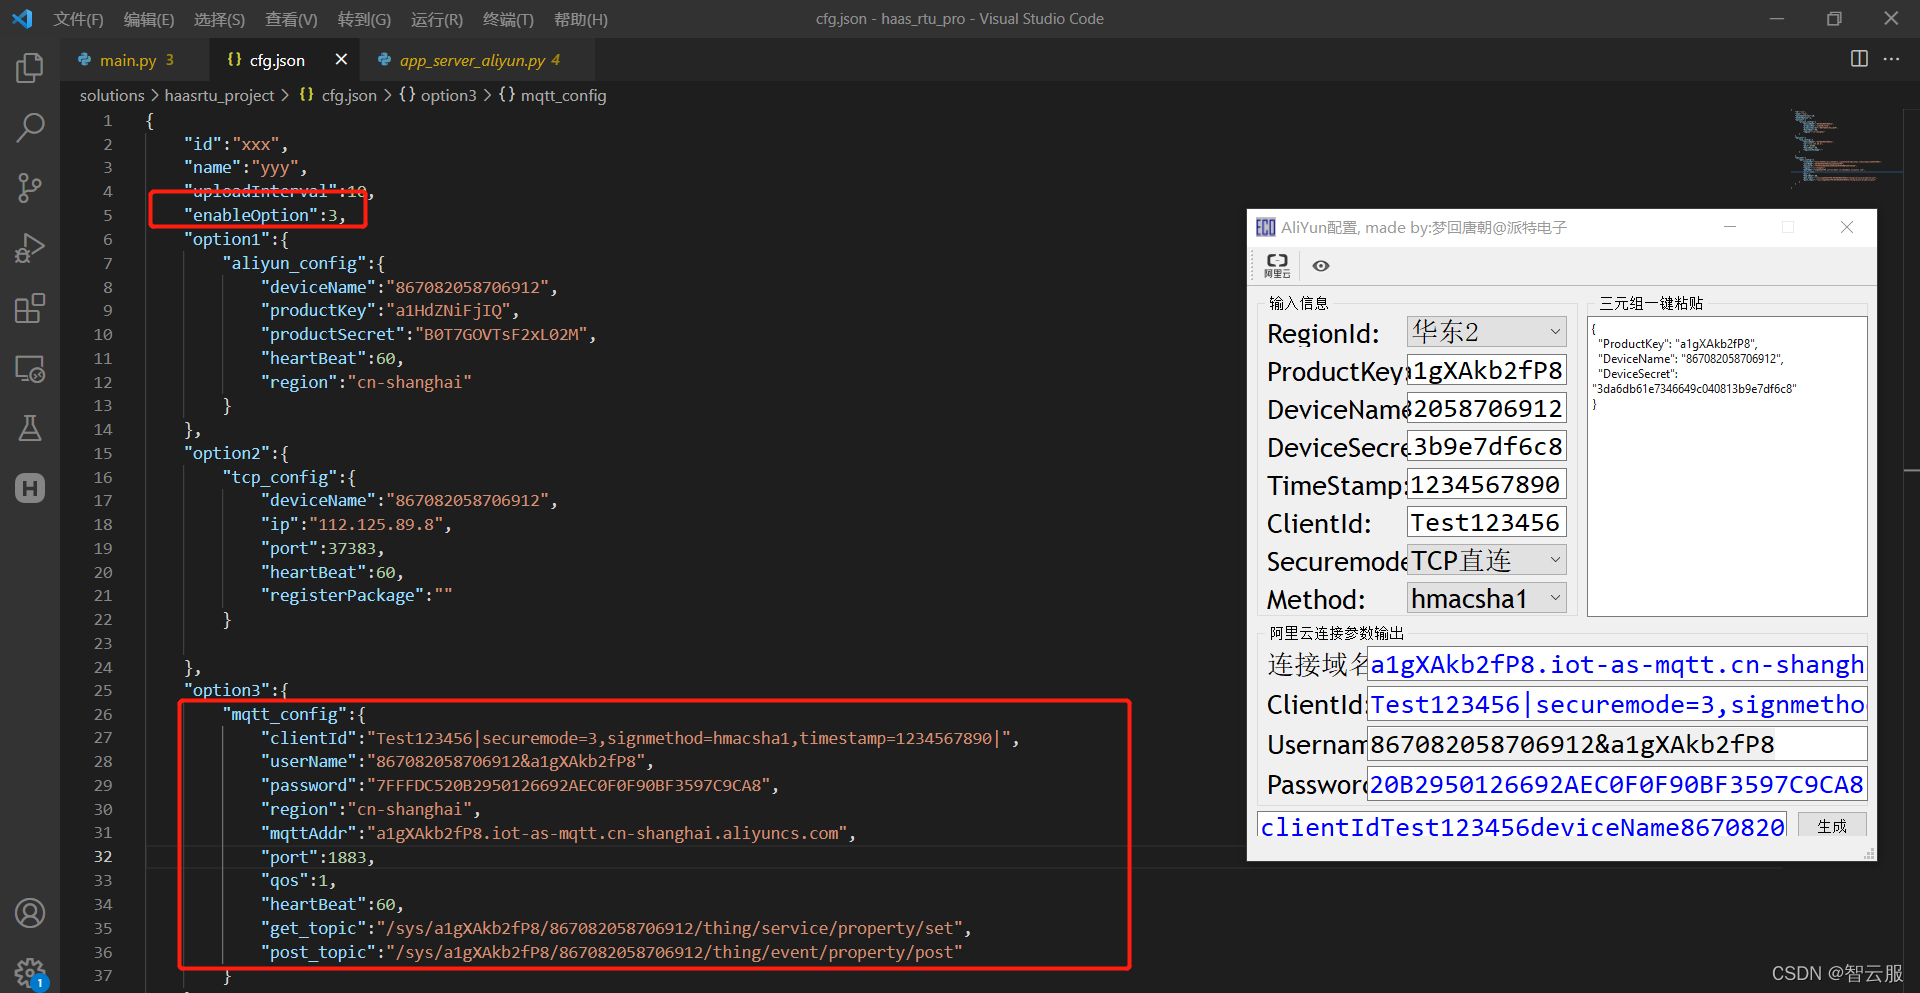Expand the Method hmacsha1 dropdown

(1486, 598)
